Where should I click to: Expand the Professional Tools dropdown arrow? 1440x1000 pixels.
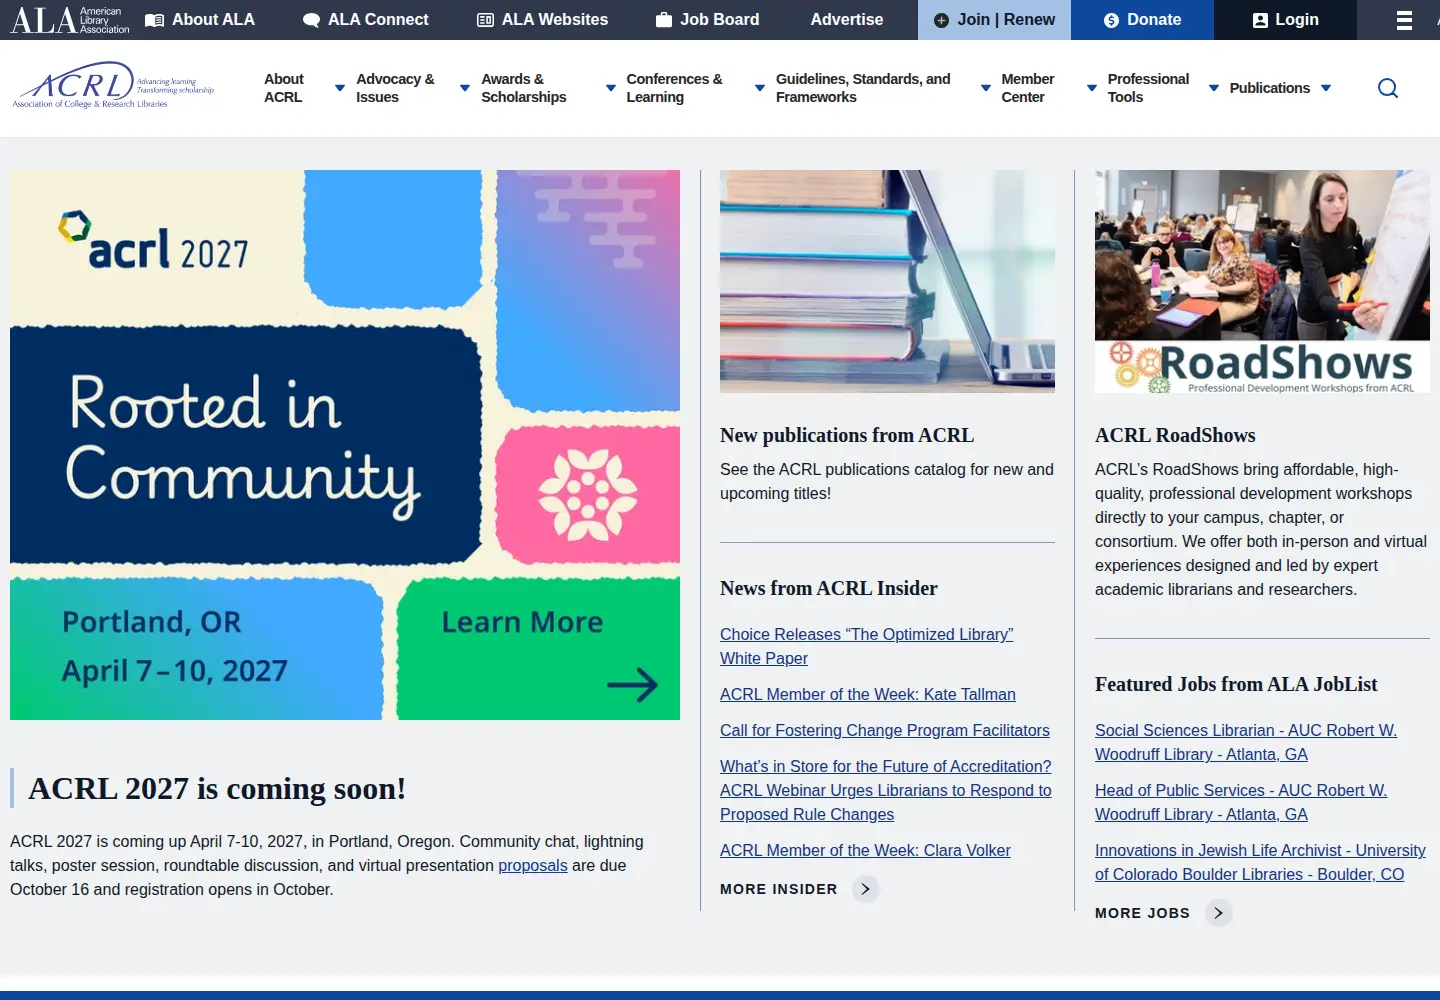(x=1214, y=88)
